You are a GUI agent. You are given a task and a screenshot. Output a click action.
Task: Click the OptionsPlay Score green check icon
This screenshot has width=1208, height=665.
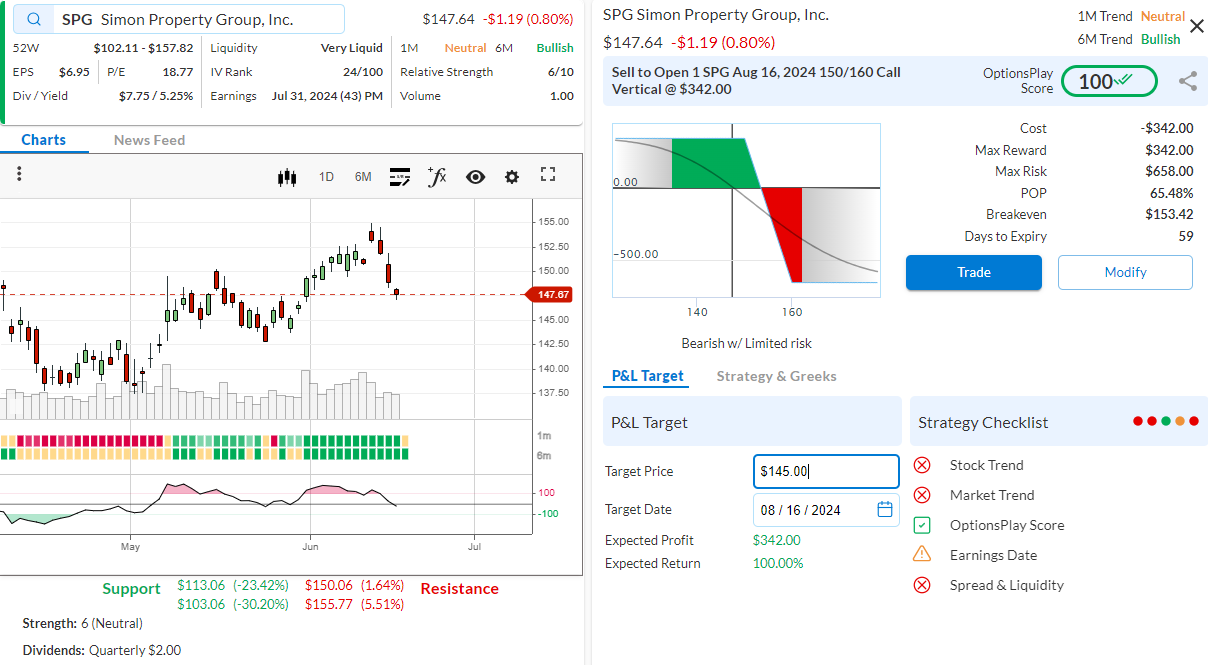[x=922, y=525]
